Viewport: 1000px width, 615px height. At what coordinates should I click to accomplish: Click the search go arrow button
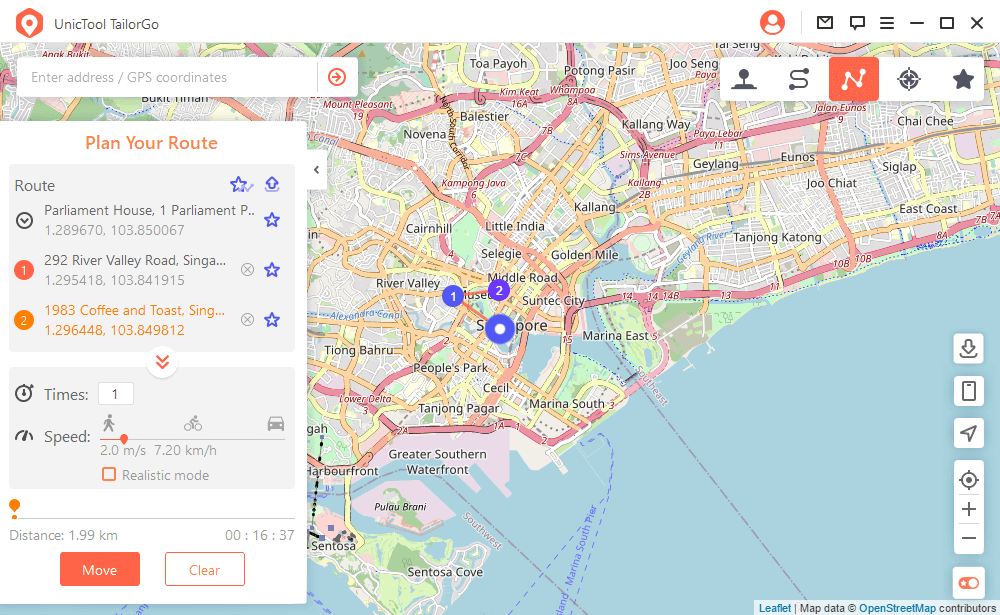point(337,77)
